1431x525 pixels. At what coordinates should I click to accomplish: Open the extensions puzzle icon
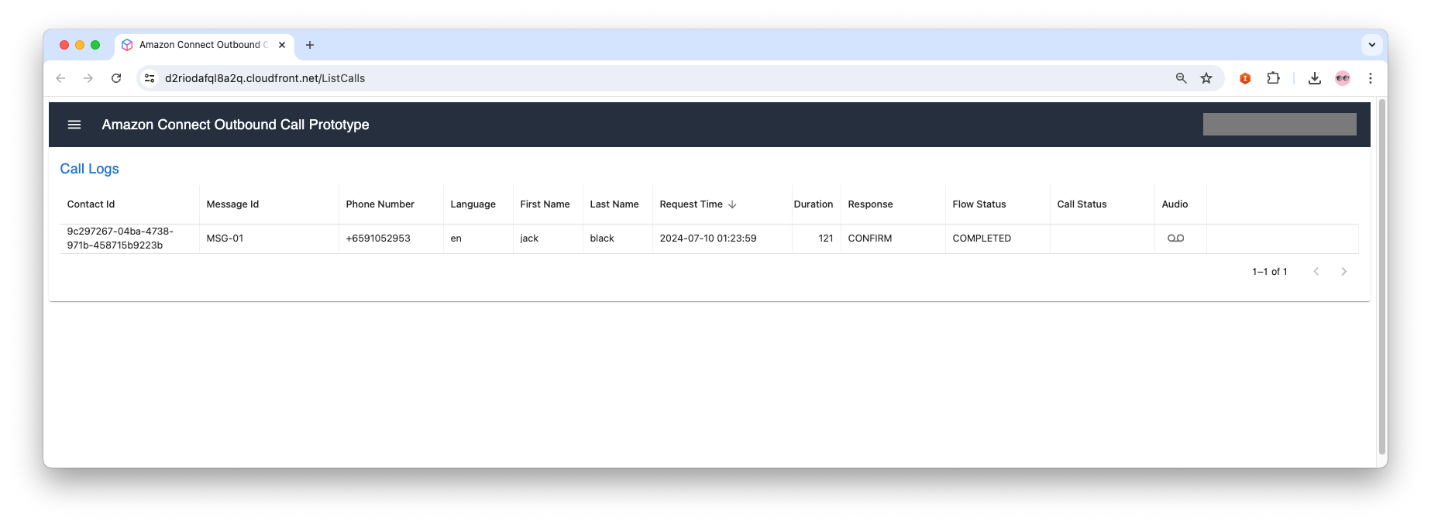[1273, 78]
